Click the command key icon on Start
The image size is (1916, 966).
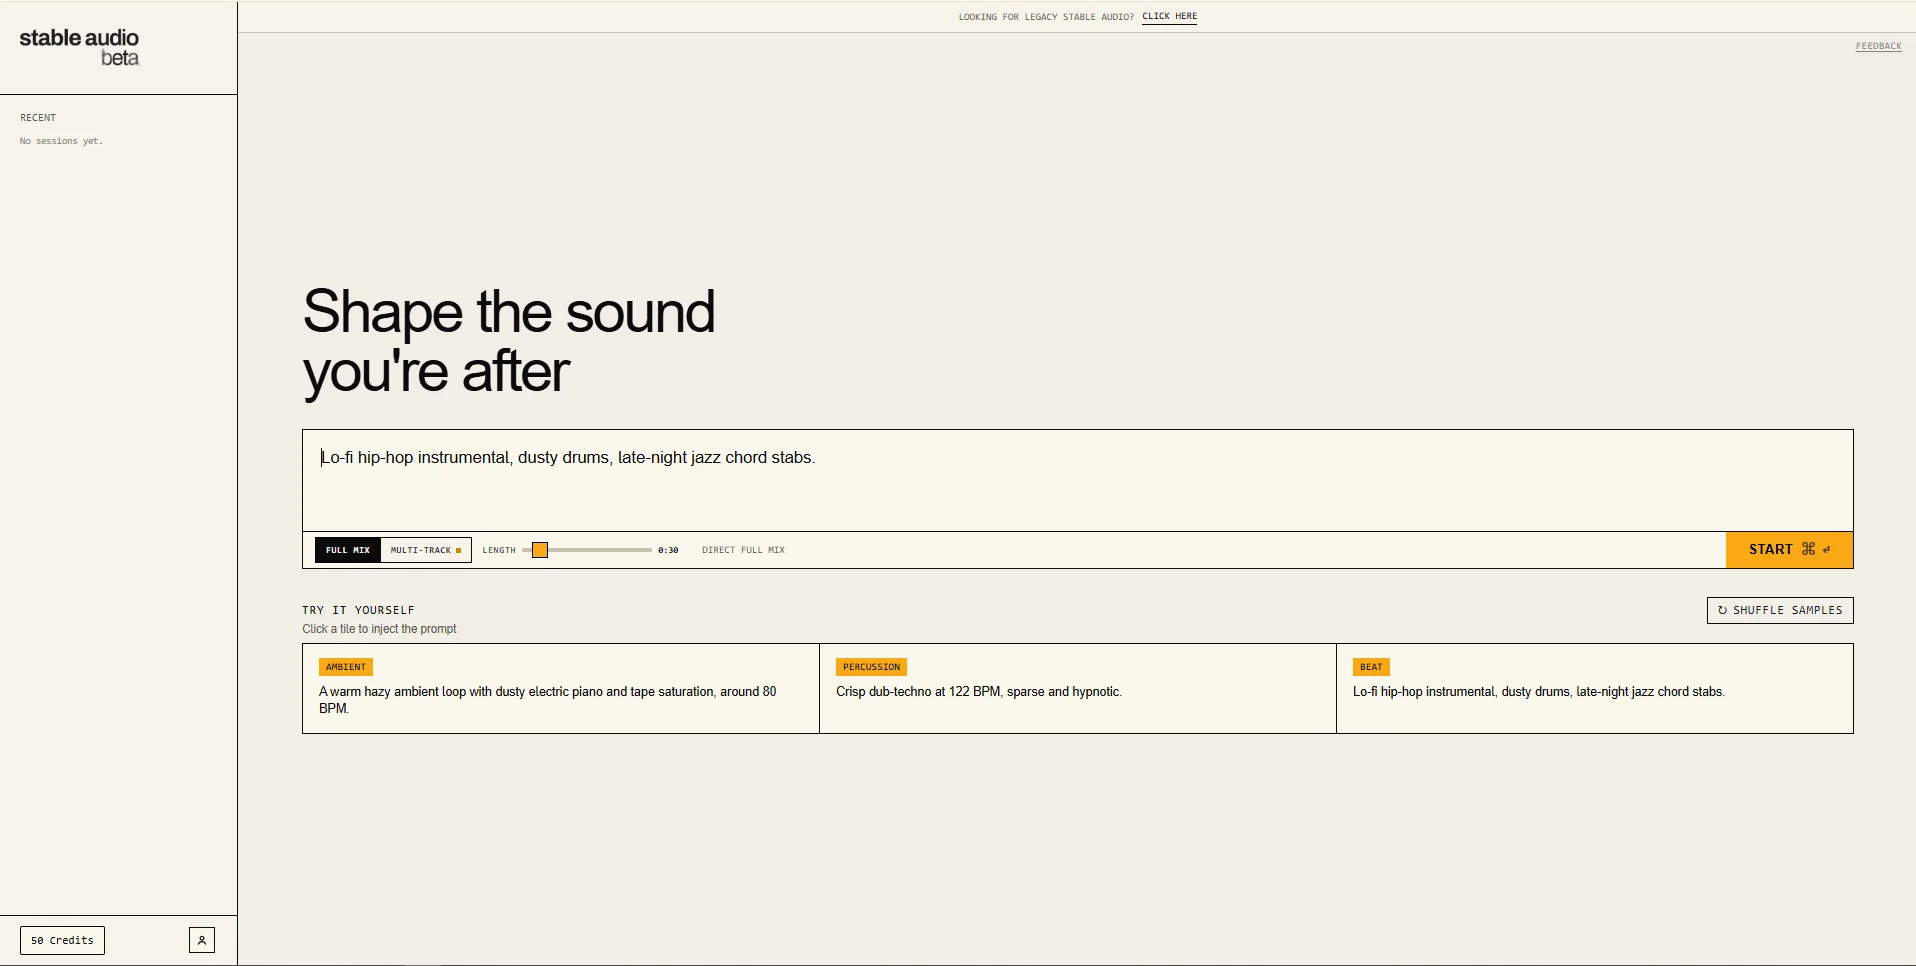point(1808,549)
